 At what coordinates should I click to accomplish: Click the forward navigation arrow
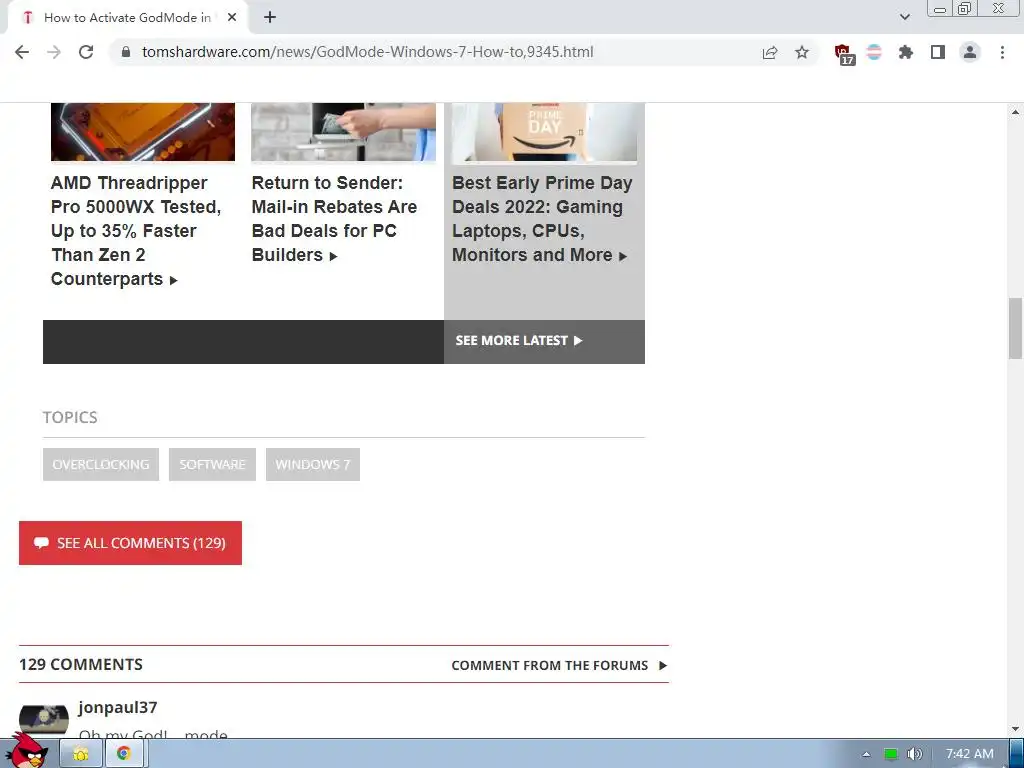click(54, 52)
